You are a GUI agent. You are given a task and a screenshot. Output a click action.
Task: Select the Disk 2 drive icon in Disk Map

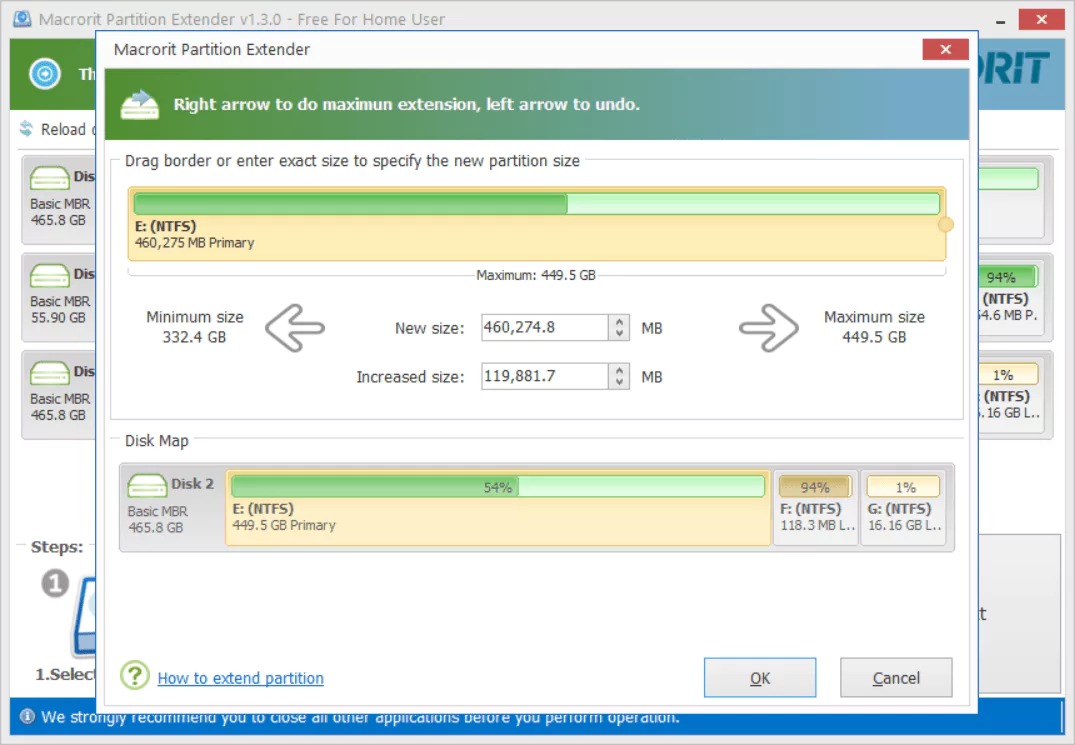147,484
